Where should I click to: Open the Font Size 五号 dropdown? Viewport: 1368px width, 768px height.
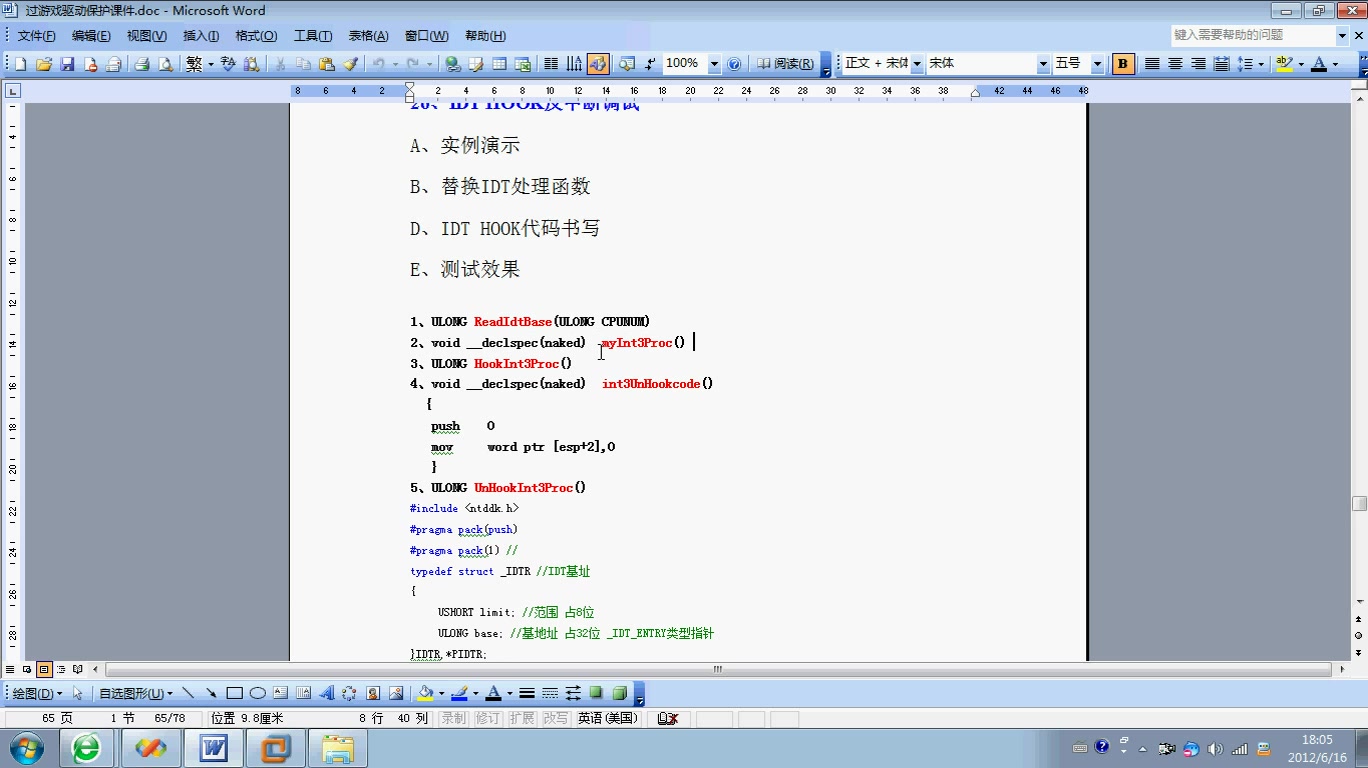(x=1097, y=64)
